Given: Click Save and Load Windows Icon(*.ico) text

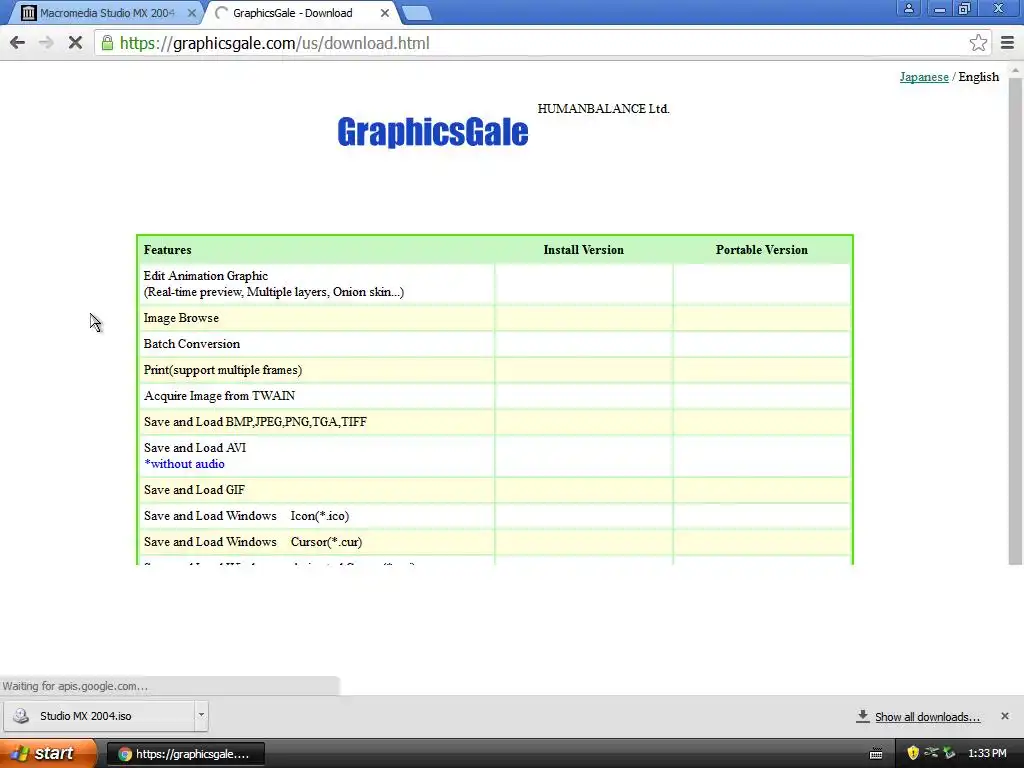Looking at the screenshot, I should 246,516.
